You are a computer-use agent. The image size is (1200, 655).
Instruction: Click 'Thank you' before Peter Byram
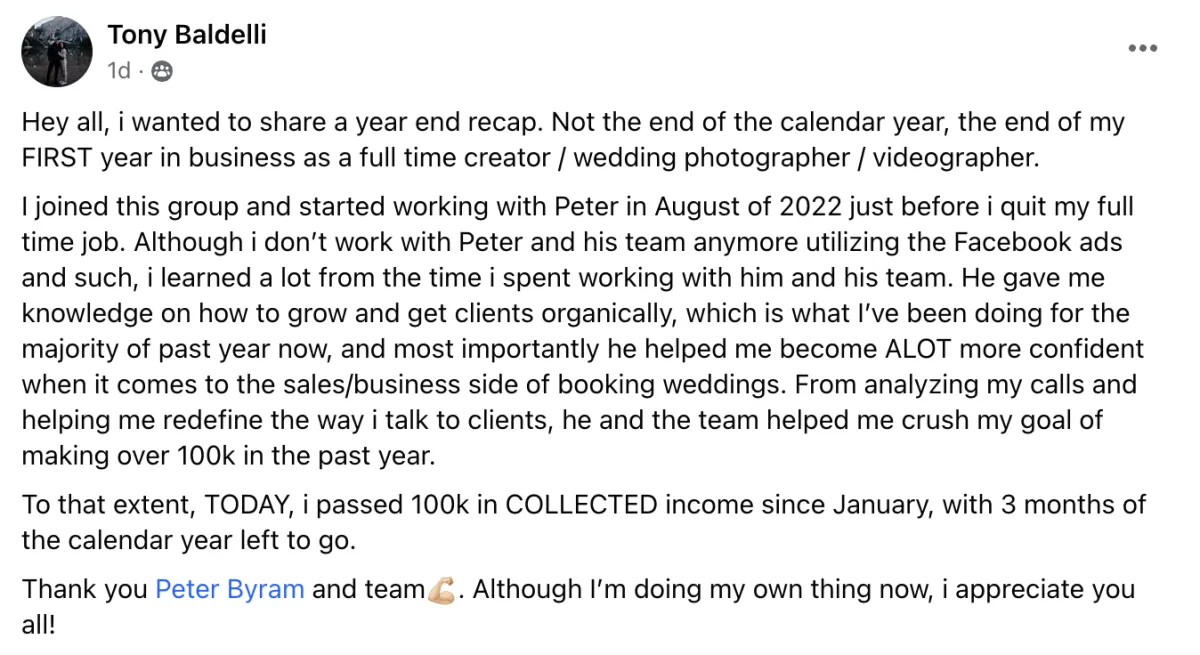[x=85, y=589]
